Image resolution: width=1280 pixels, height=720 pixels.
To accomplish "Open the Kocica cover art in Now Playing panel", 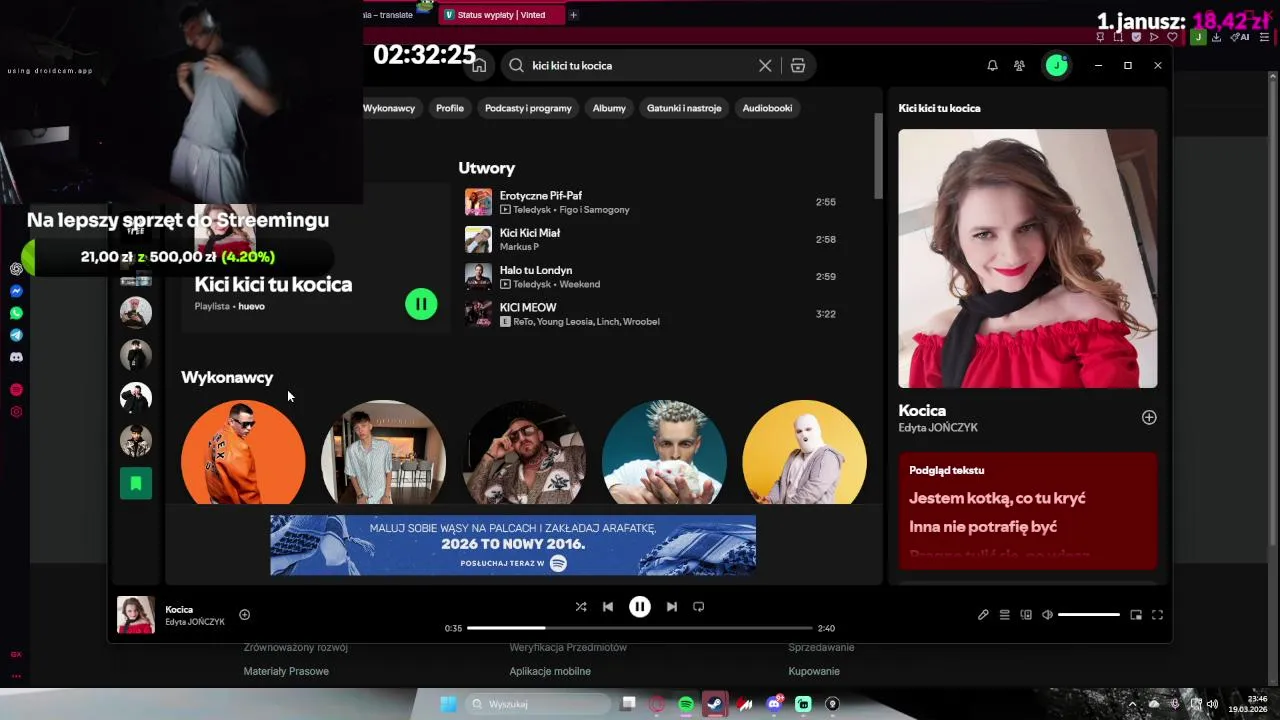I will point(1028,258).
